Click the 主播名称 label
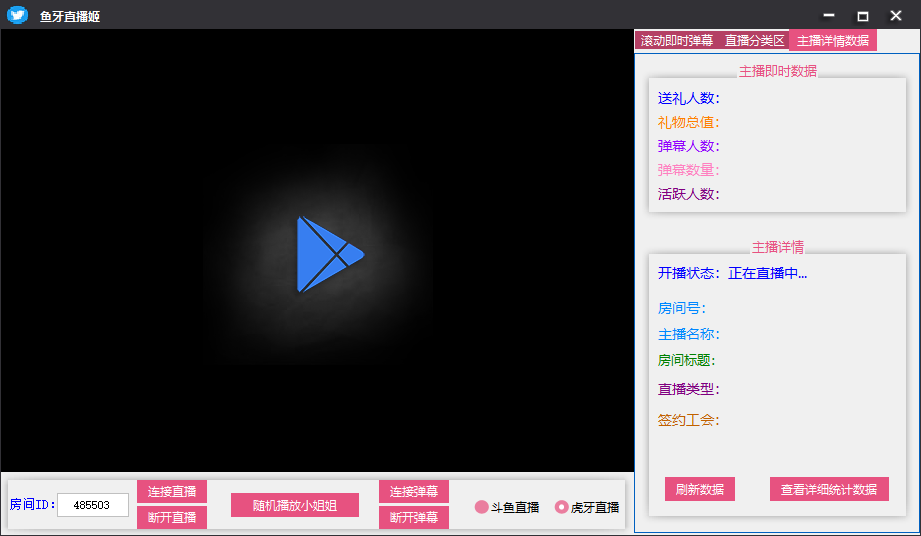This screenshot has height=536, width=921. 688,334
